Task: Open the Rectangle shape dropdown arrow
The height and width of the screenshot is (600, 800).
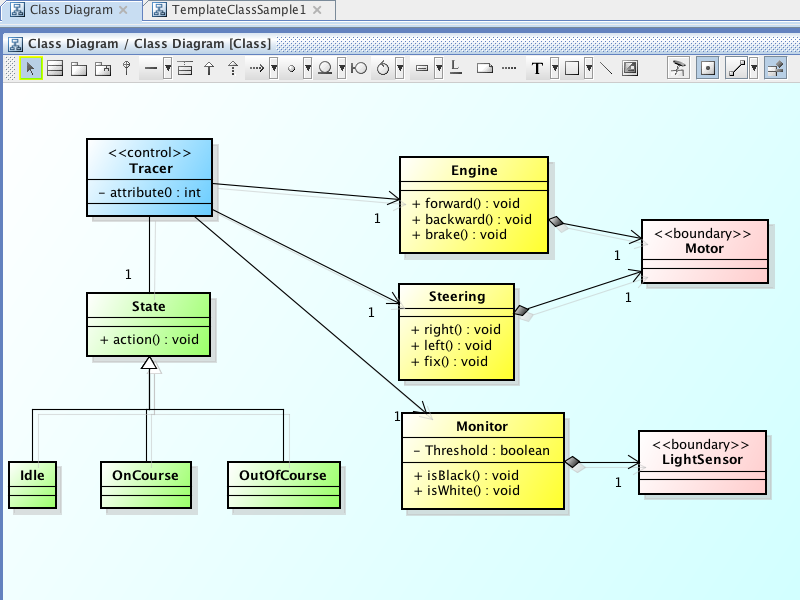Action: (589, 68)
